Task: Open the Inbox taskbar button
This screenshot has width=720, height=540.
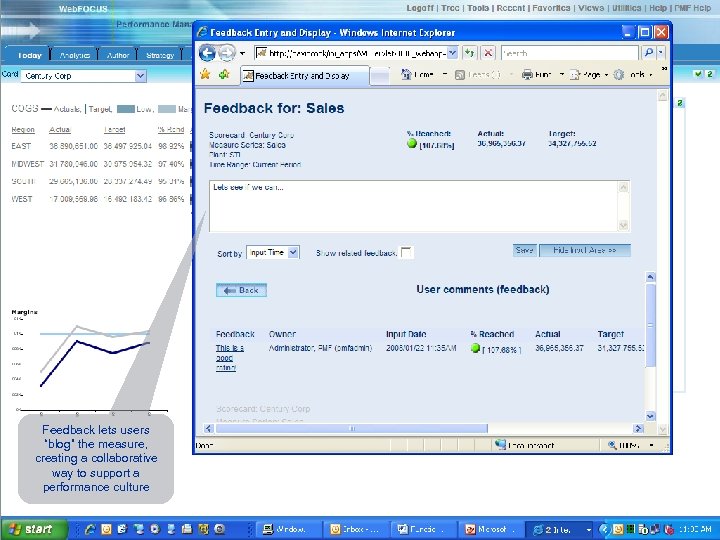Action: [x=355, y=529]
